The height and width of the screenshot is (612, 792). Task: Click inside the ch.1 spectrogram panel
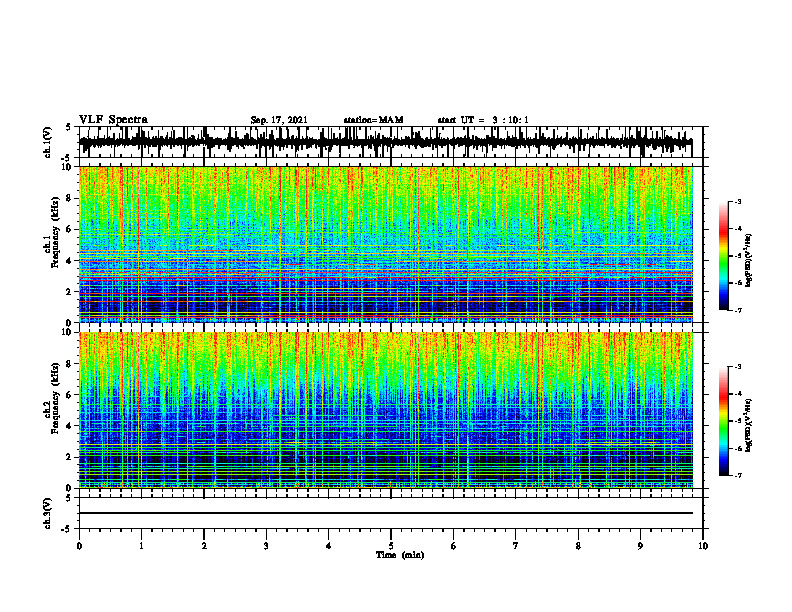[x=386, y=244]
